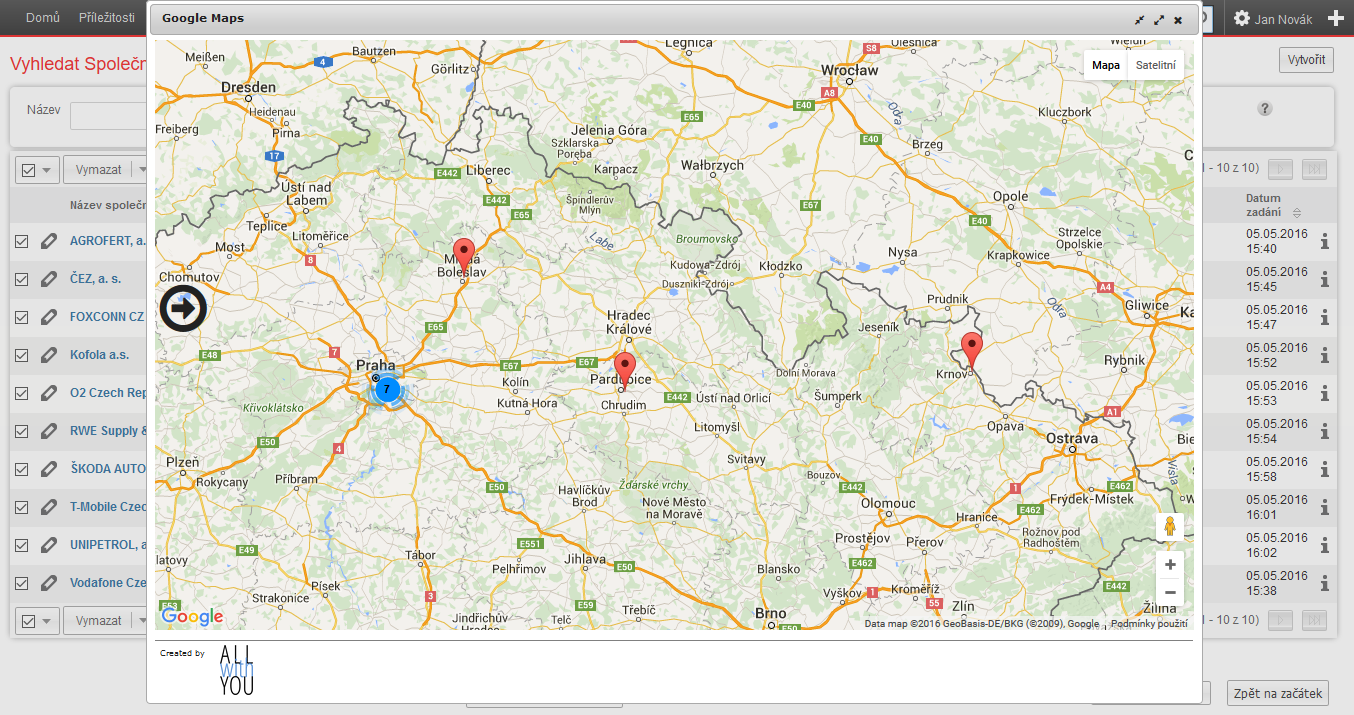Show info for 05.05.2016 15:40 row
This screenshot has width=1354, height=715.
(x=1325, y=241)
